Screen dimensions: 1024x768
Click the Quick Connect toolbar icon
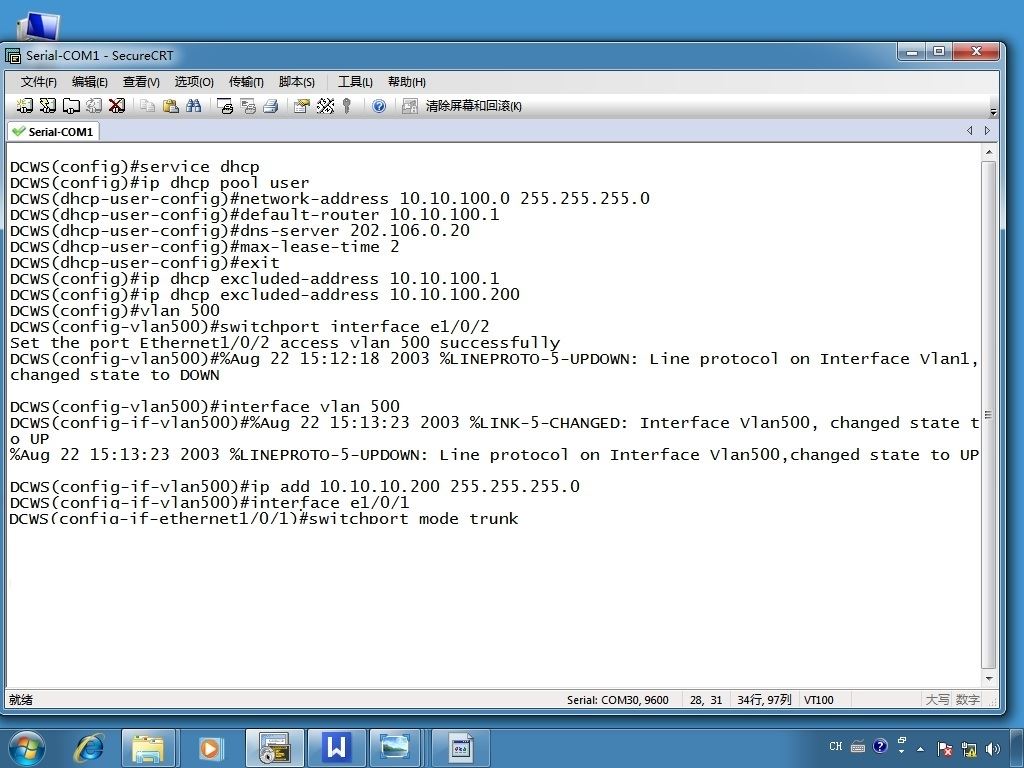(x=47, y=106)
